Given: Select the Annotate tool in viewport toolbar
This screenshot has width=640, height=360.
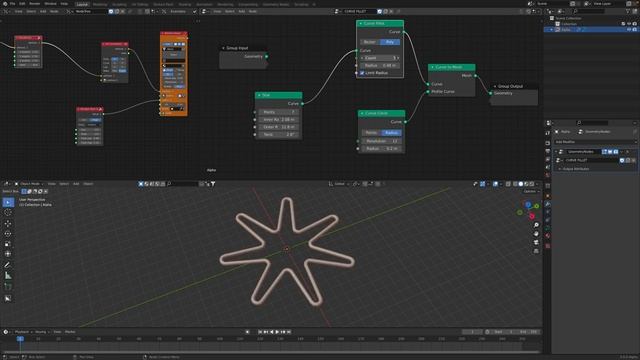Looking at the screenshot, I should (8, 265).
